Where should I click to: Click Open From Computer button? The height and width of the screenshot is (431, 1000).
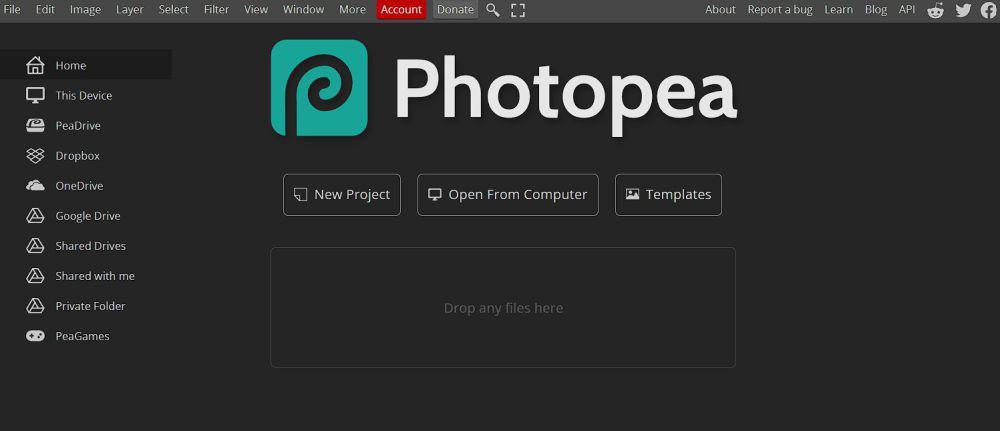[x=508, y=194]
